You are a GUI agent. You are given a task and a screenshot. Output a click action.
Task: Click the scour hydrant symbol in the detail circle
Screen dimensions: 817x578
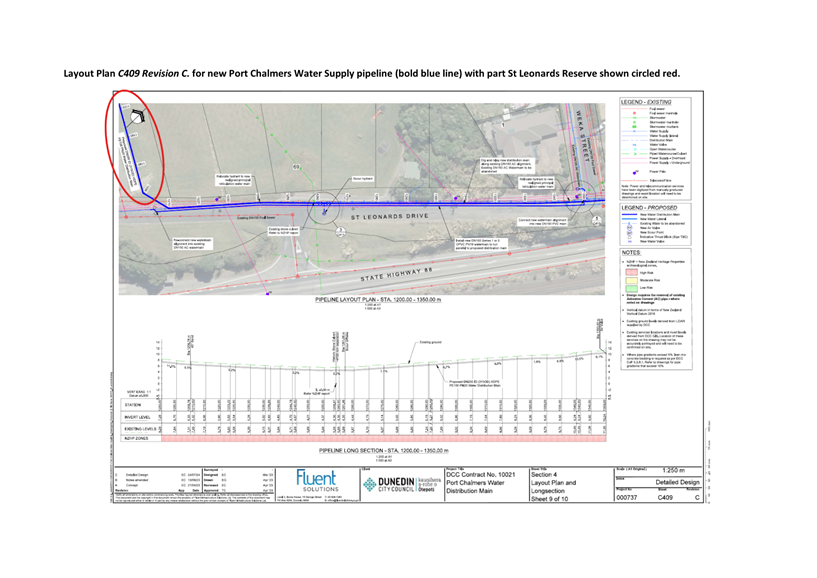point(324,212)
